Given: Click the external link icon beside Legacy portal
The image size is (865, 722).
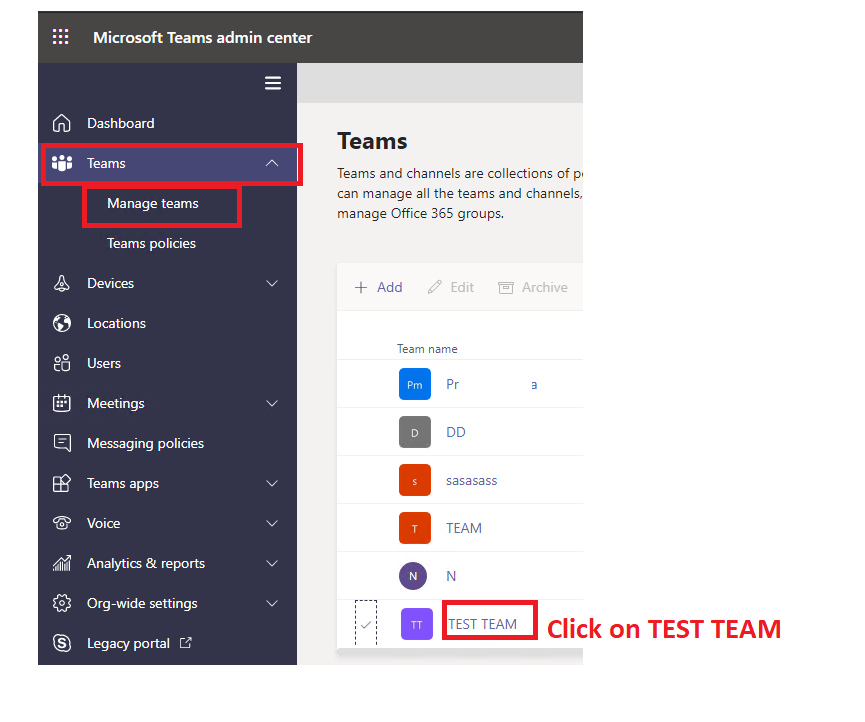Looking at the screenshot, I should coord(186,643).
